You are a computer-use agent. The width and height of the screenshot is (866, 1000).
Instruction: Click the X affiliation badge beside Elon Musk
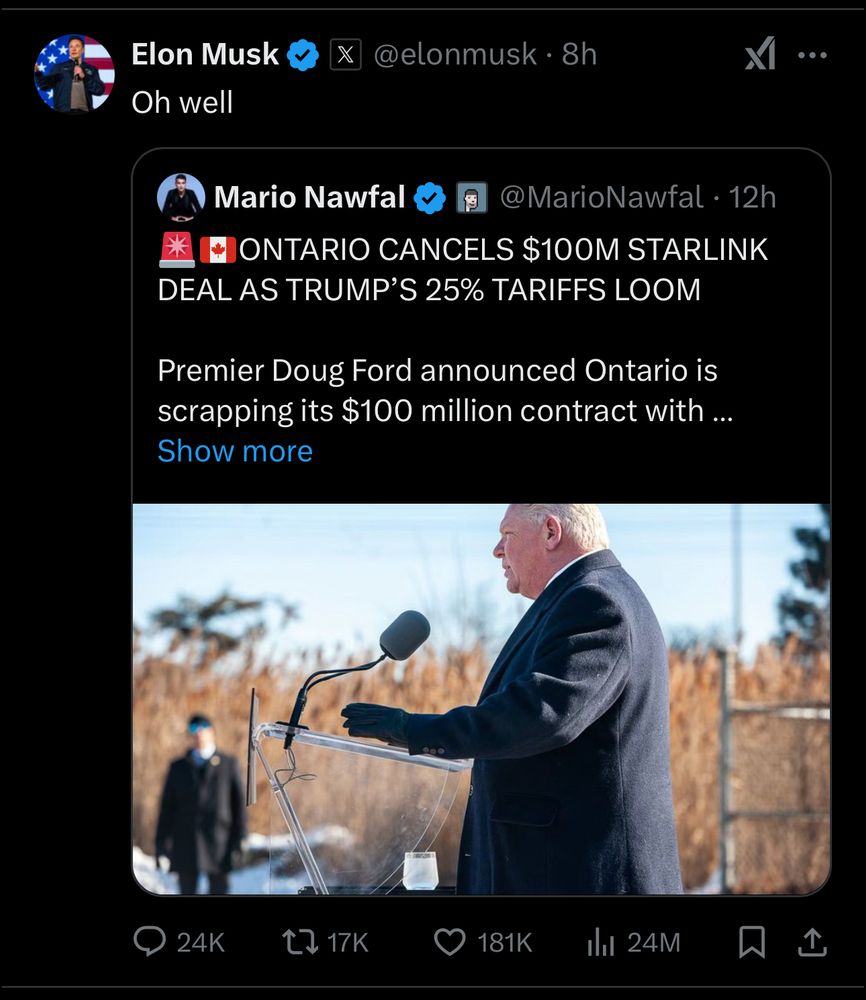pos(344,55)
